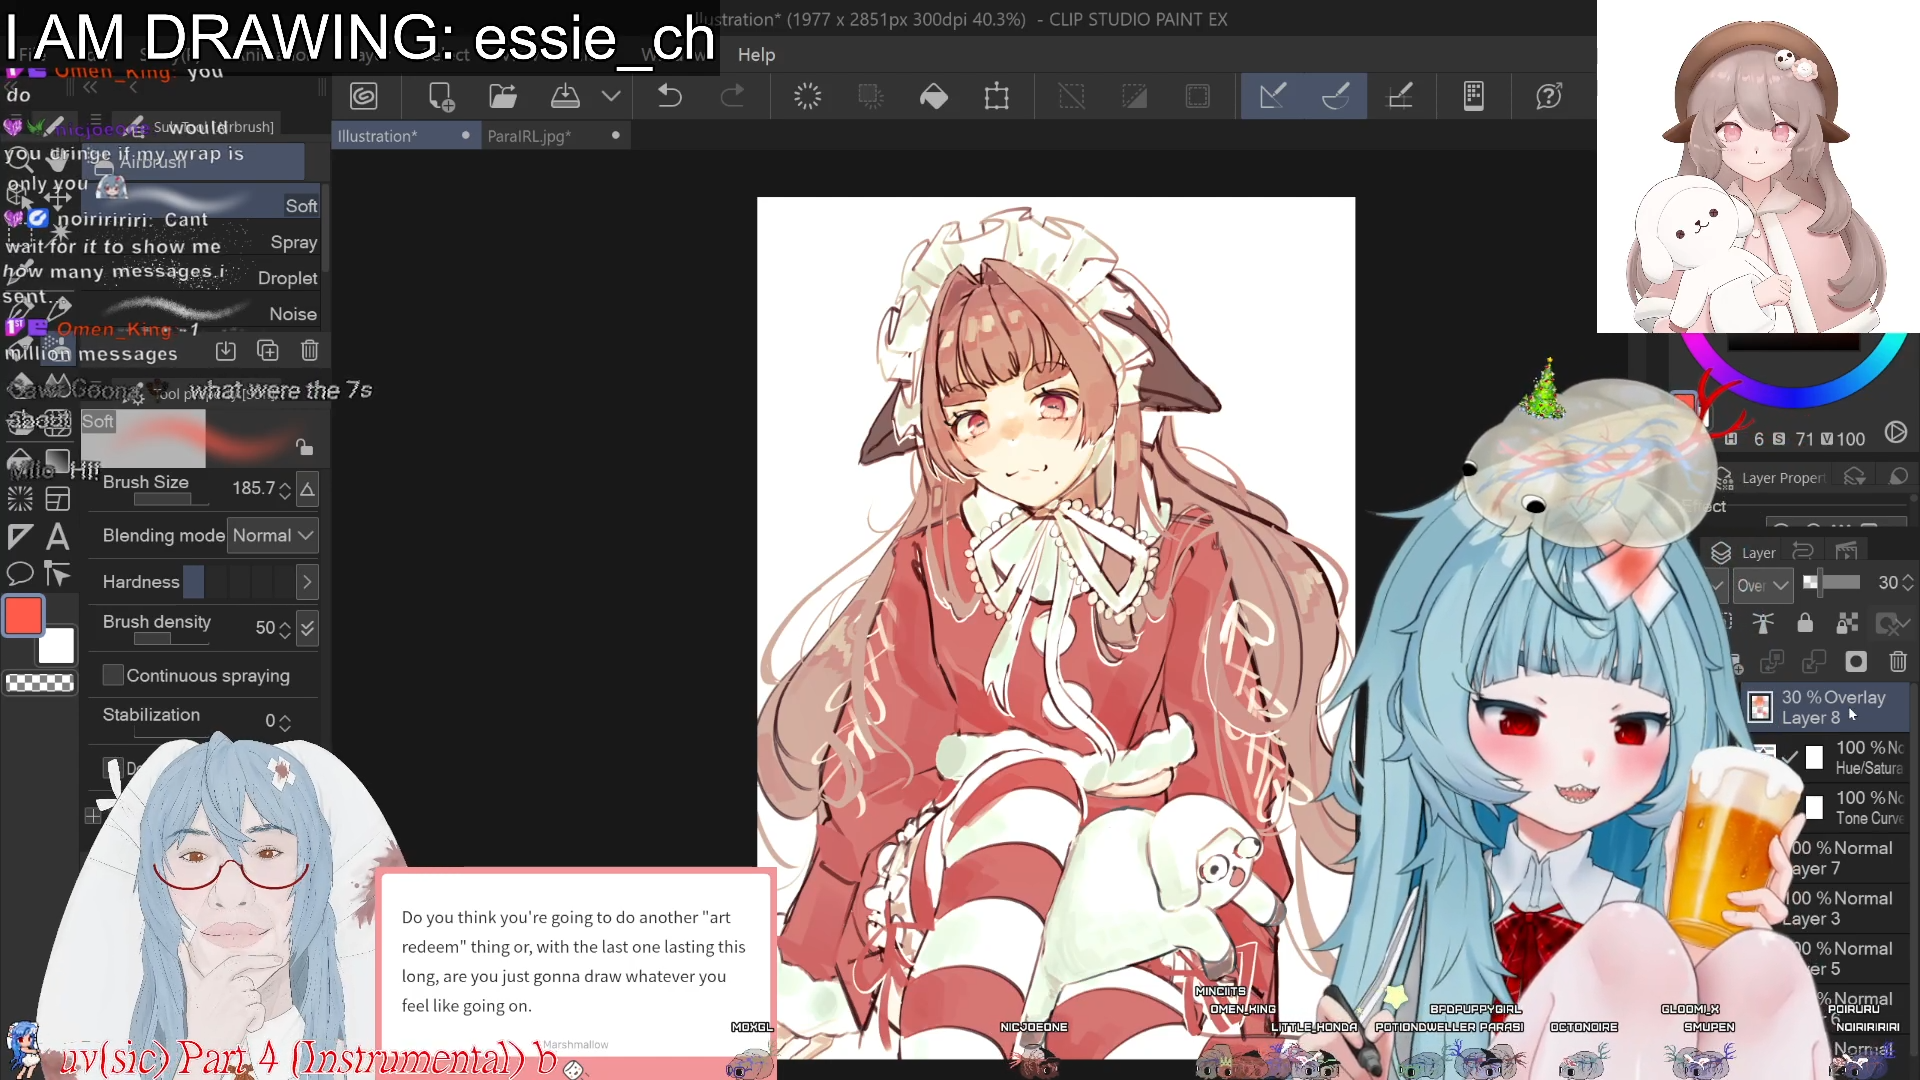The height and width of the screenshot is (1080, 1920).
Task: Click the Open file folder icon
Action: [502, 96]
